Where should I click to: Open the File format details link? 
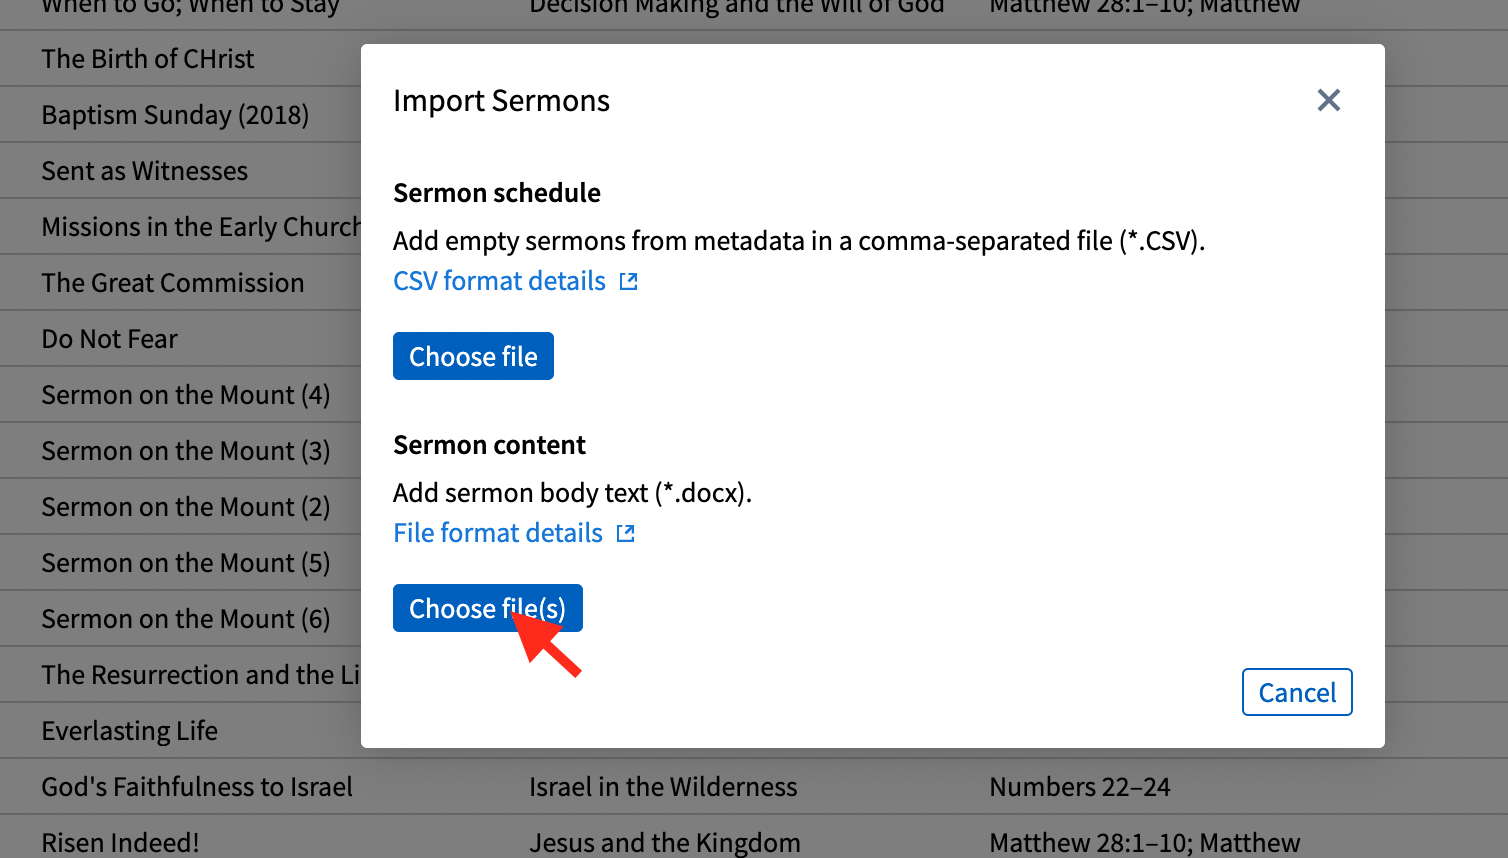[498, 533]
